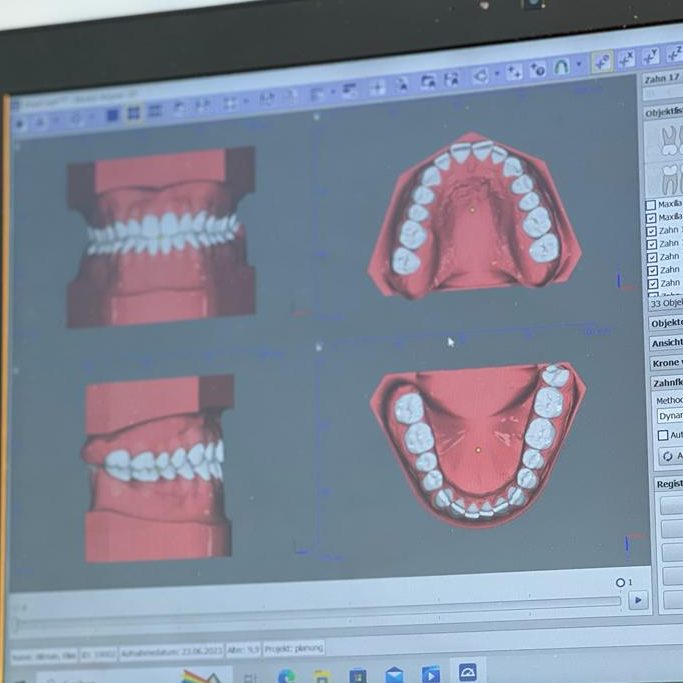Expand the Objekte panel header
This screenshot has width=683, height=683.
click(x=666, y=323)
